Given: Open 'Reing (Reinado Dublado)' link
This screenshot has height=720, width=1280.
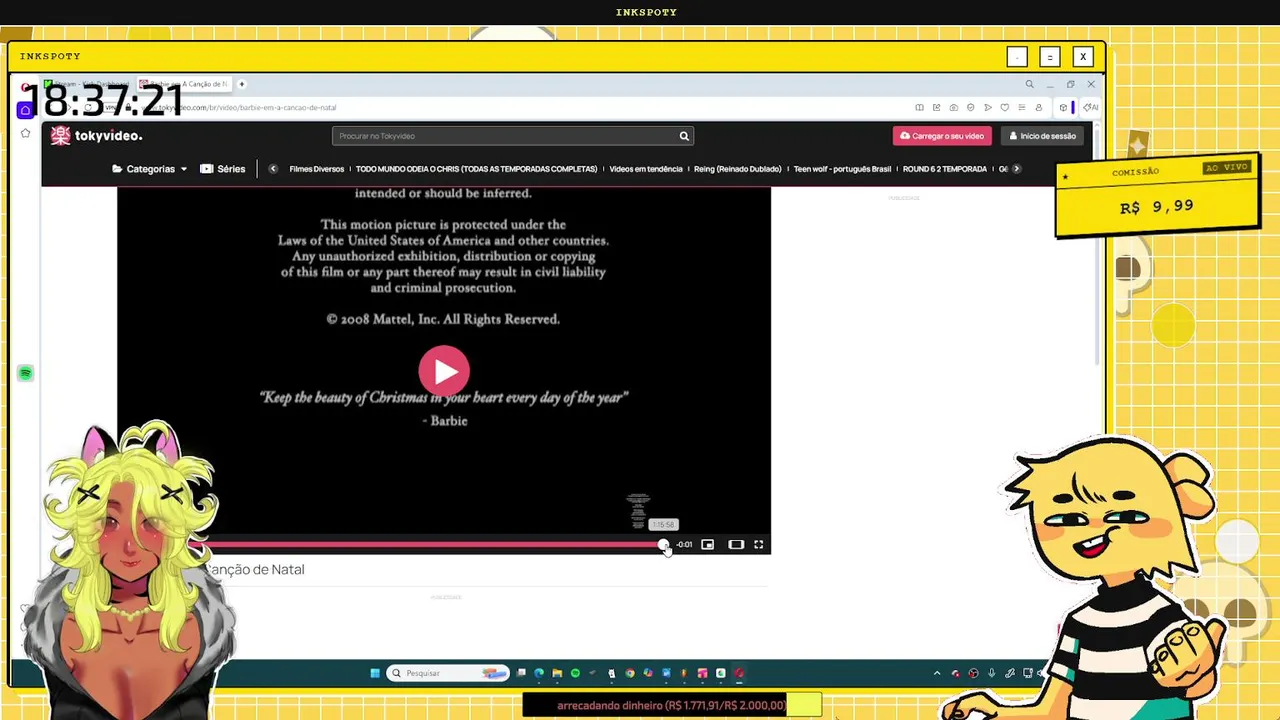Looking at the screenshot, I should (x=738, y=169).
